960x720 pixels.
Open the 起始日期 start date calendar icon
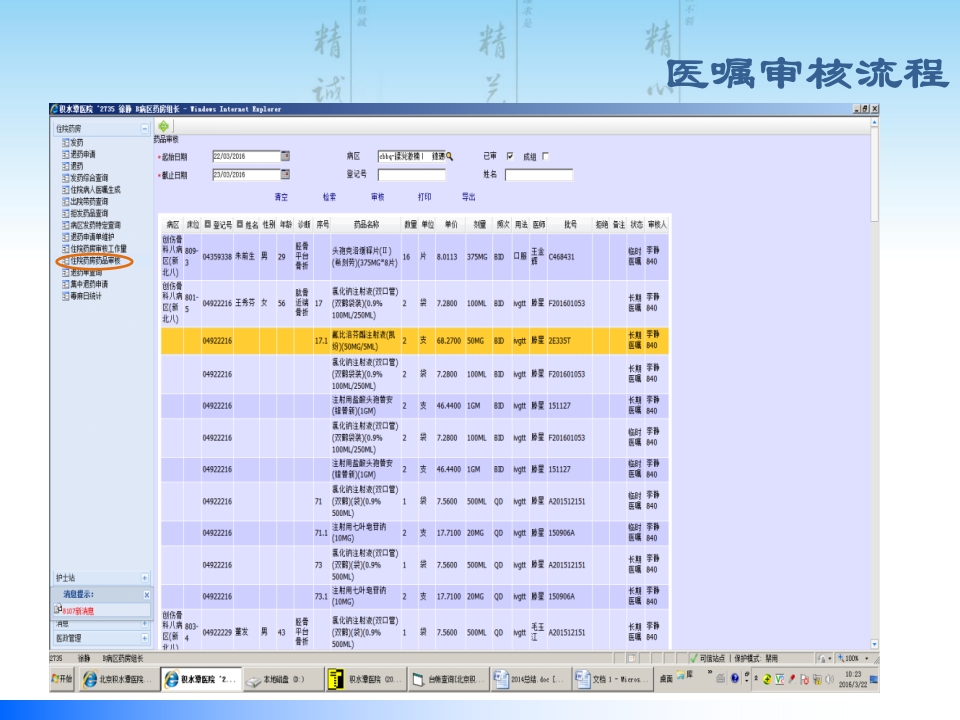pos(285,156)
